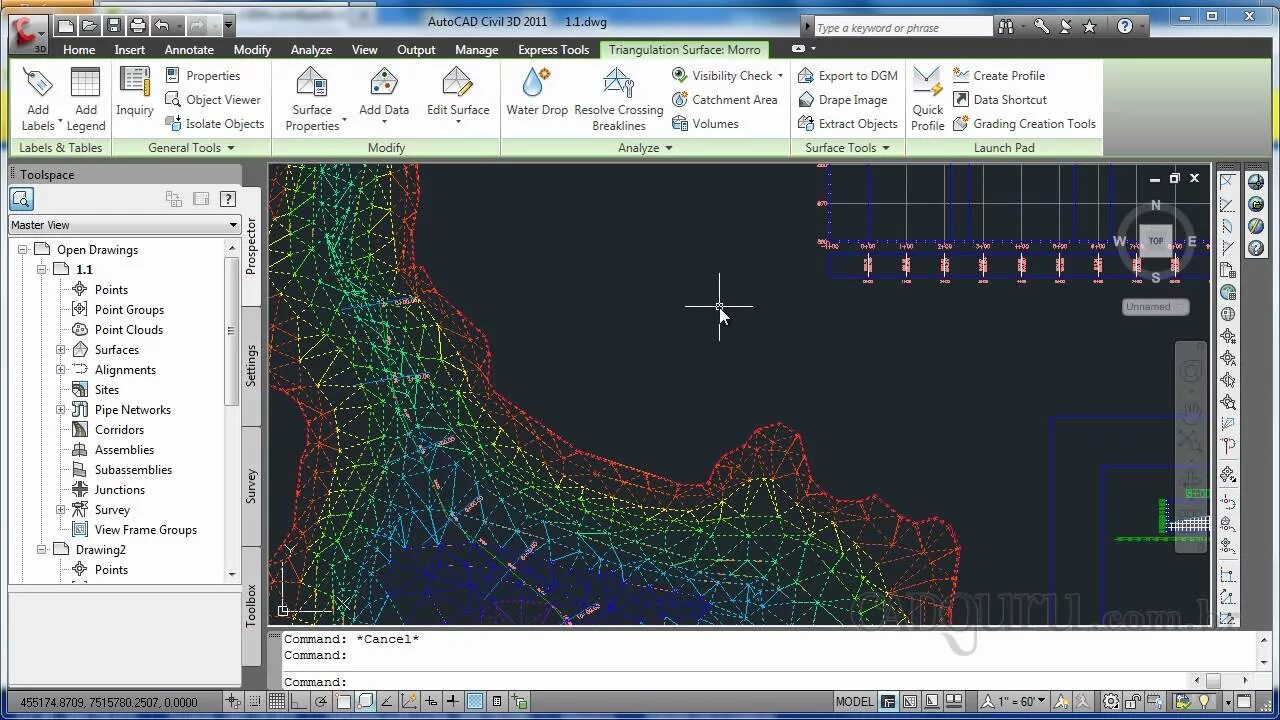Click the Add Labels tool
The image size is (1280, 720).
(x=38, y=99)
